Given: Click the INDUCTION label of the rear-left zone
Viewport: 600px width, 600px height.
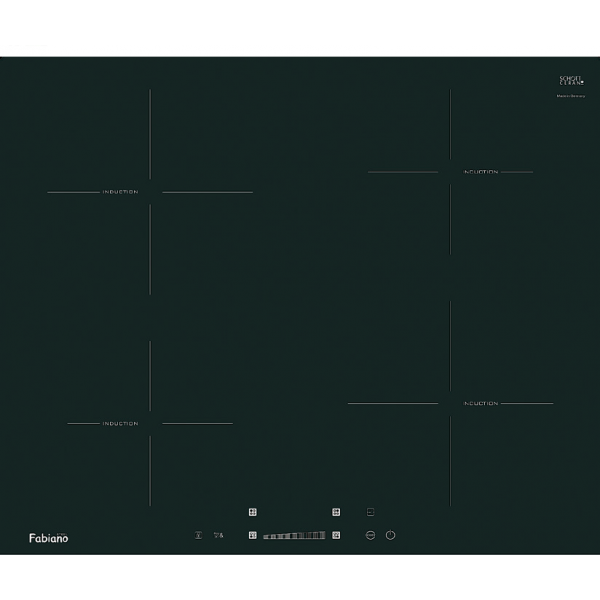Looking at the screenshot, I should tap(121, 192).
